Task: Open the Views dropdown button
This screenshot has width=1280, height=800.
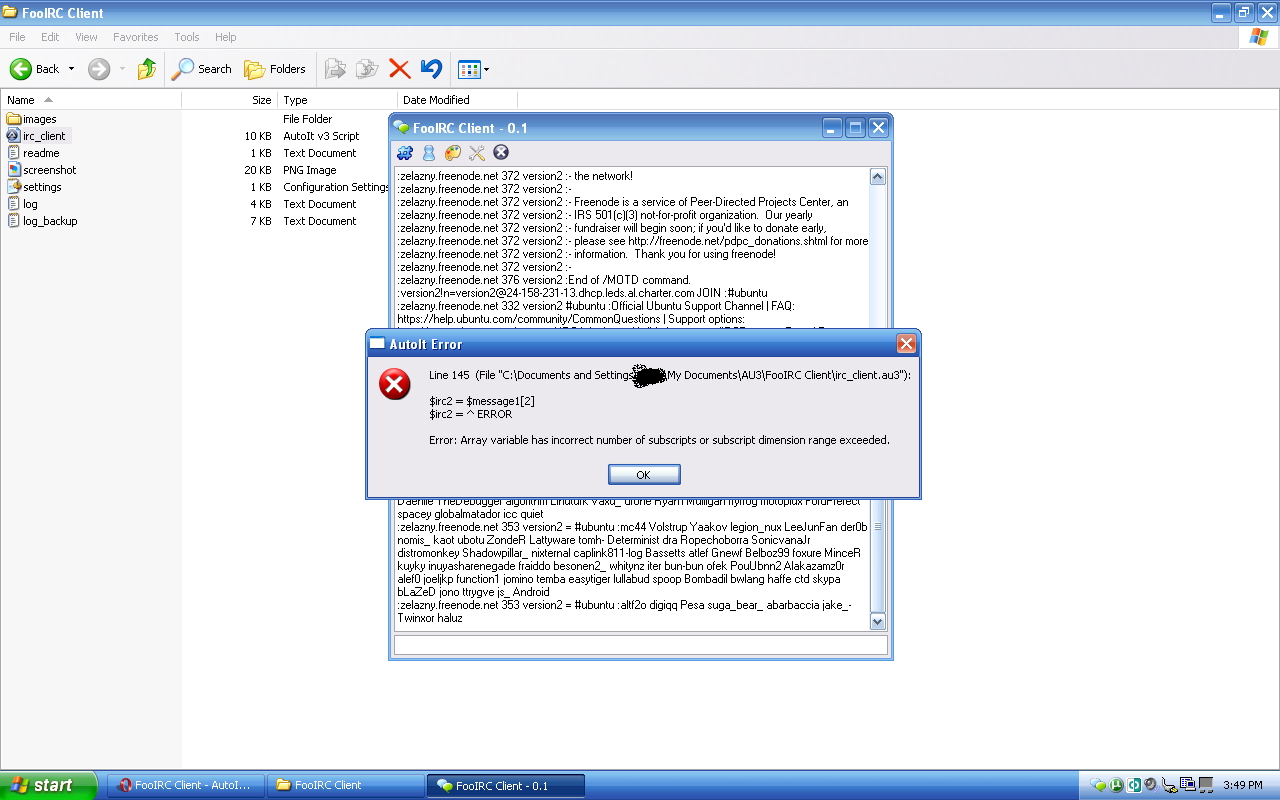Action: click(x=473, y=69)
